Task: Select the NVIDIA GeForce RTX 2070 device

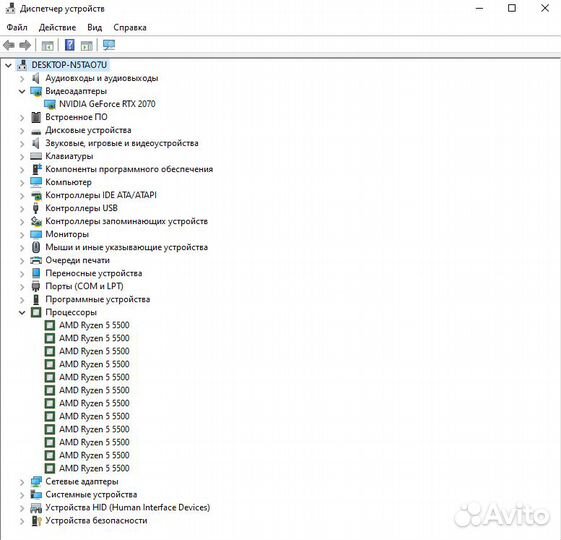Action: 107,104
